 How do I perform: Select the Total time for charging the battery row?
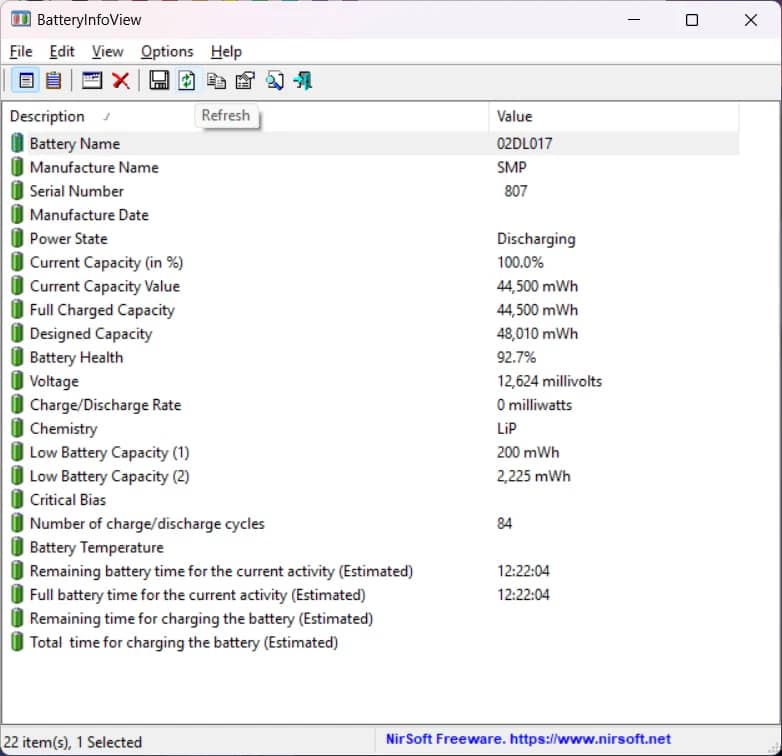coord(372,642)
